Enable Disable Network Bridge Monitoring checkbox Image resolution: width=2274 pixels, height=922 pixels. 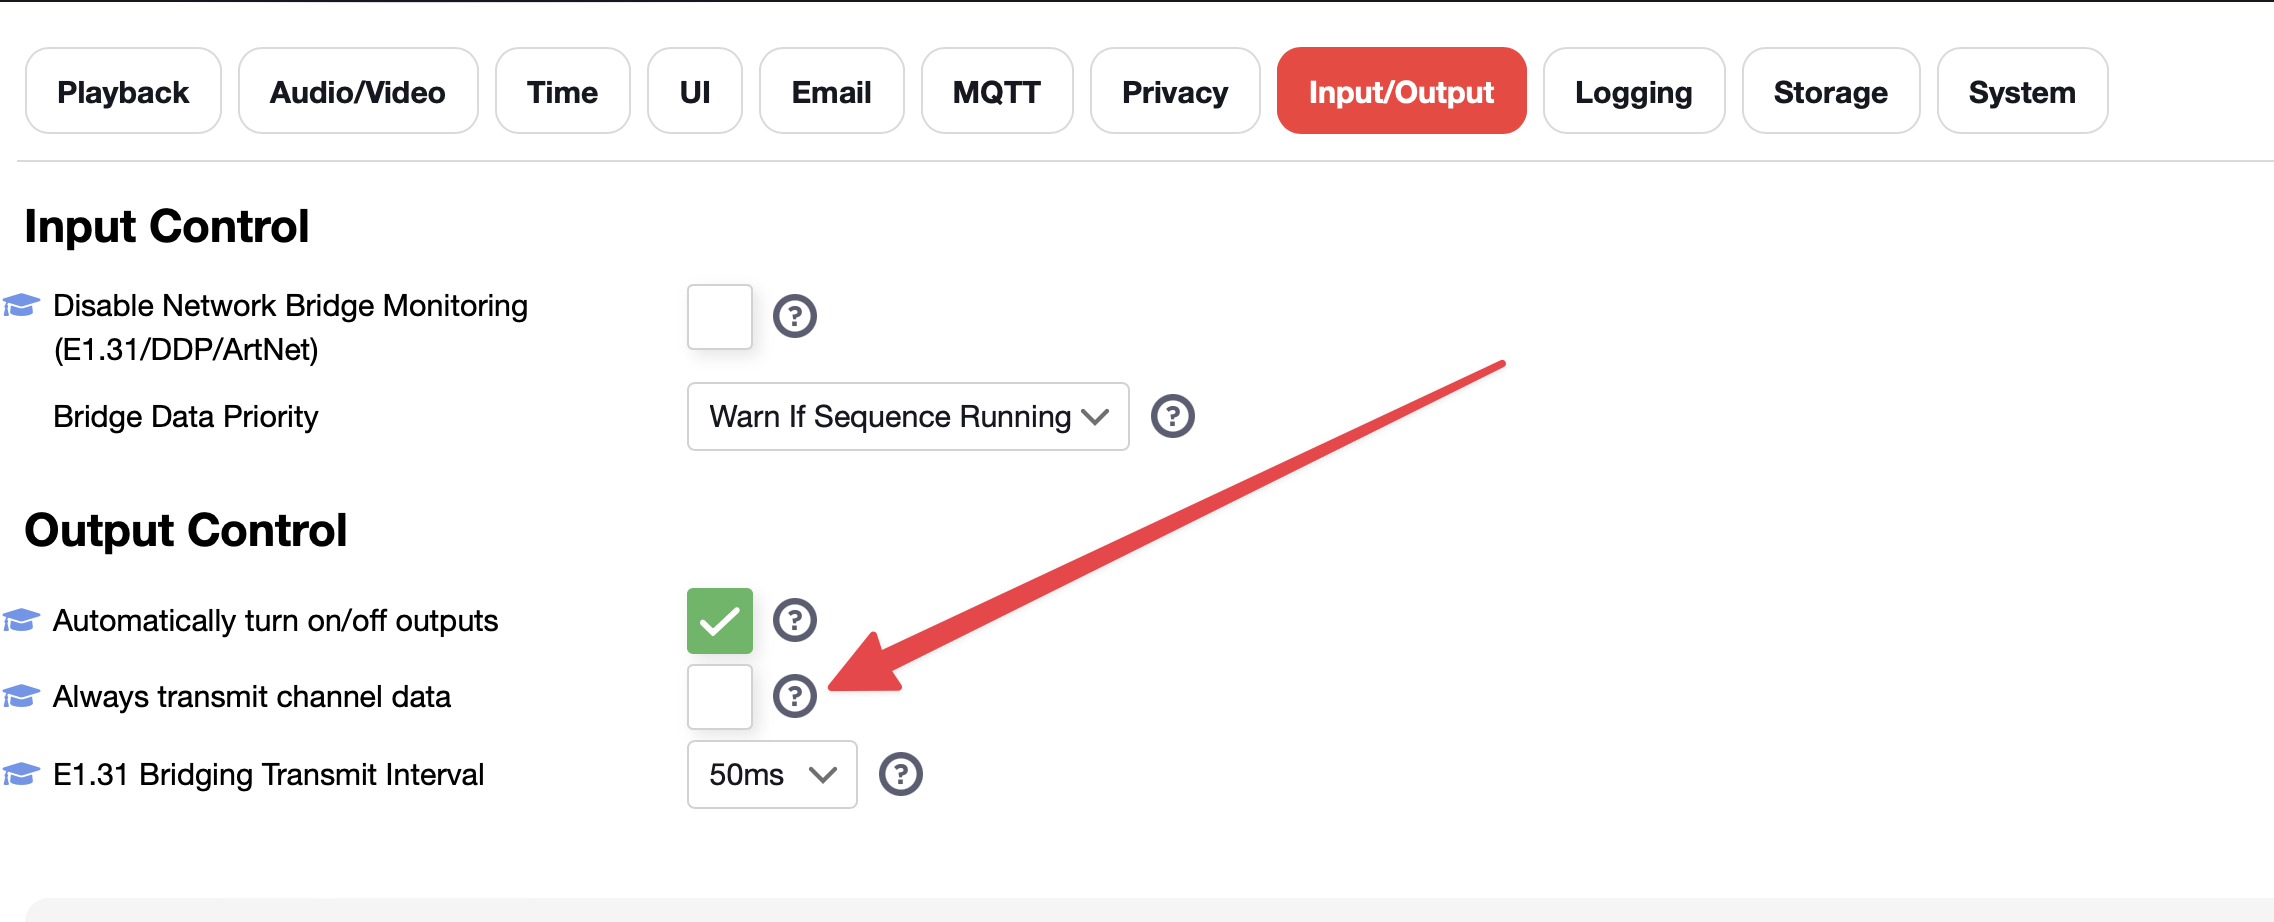click(720, 317)
